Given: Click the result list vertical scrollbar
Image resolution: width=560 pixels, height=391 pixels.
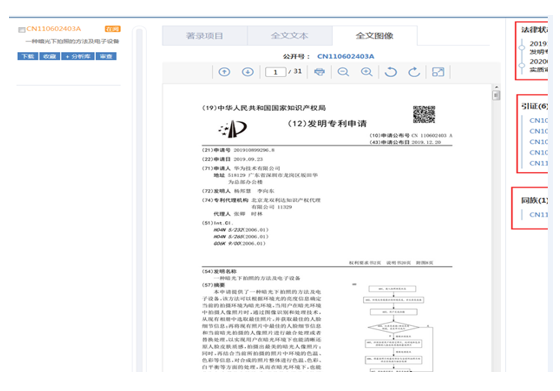Looking at the screenshot, I should (140, 200).
